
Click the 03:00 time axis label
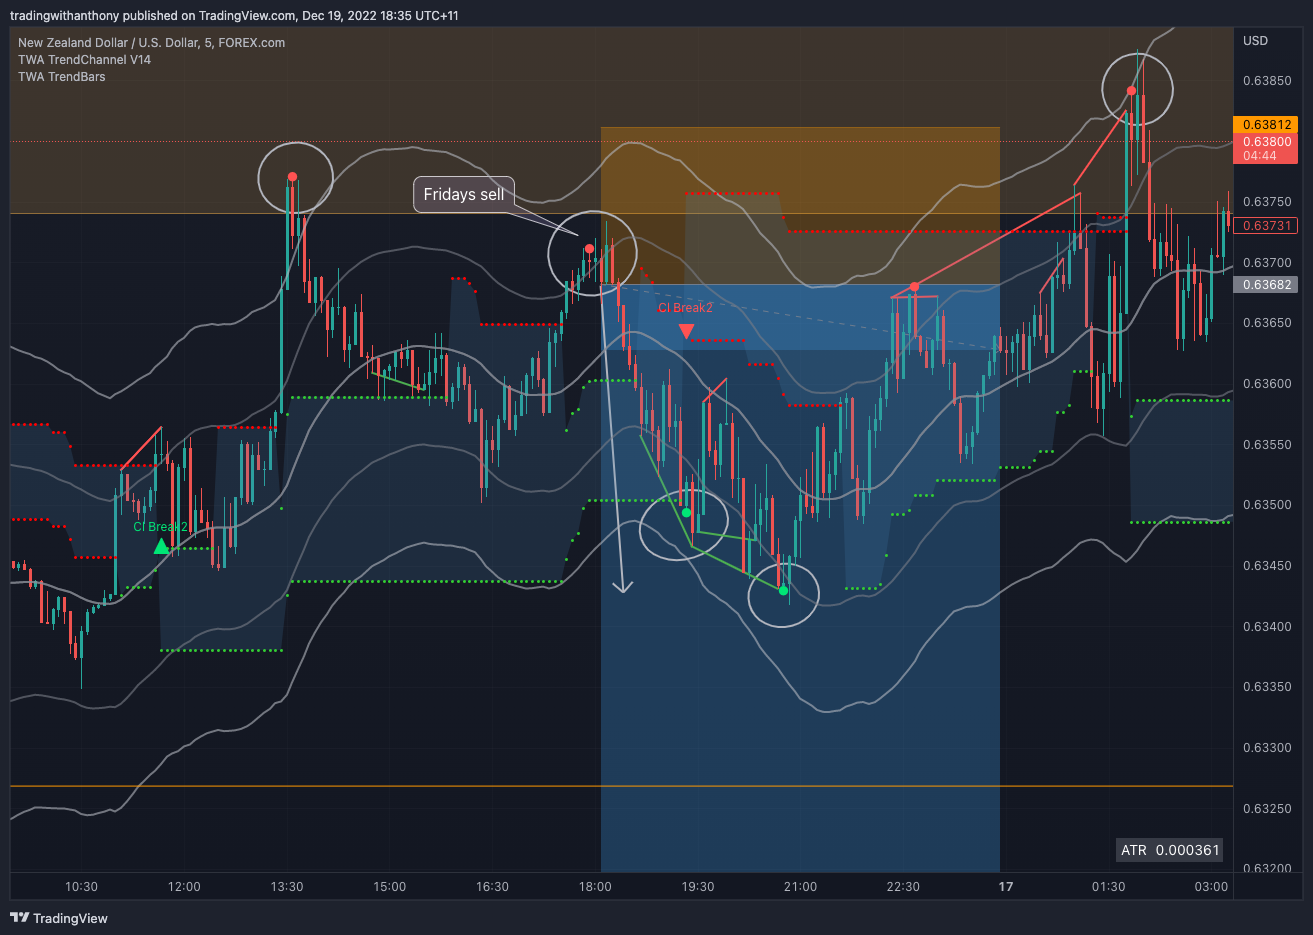point(1211,887)
